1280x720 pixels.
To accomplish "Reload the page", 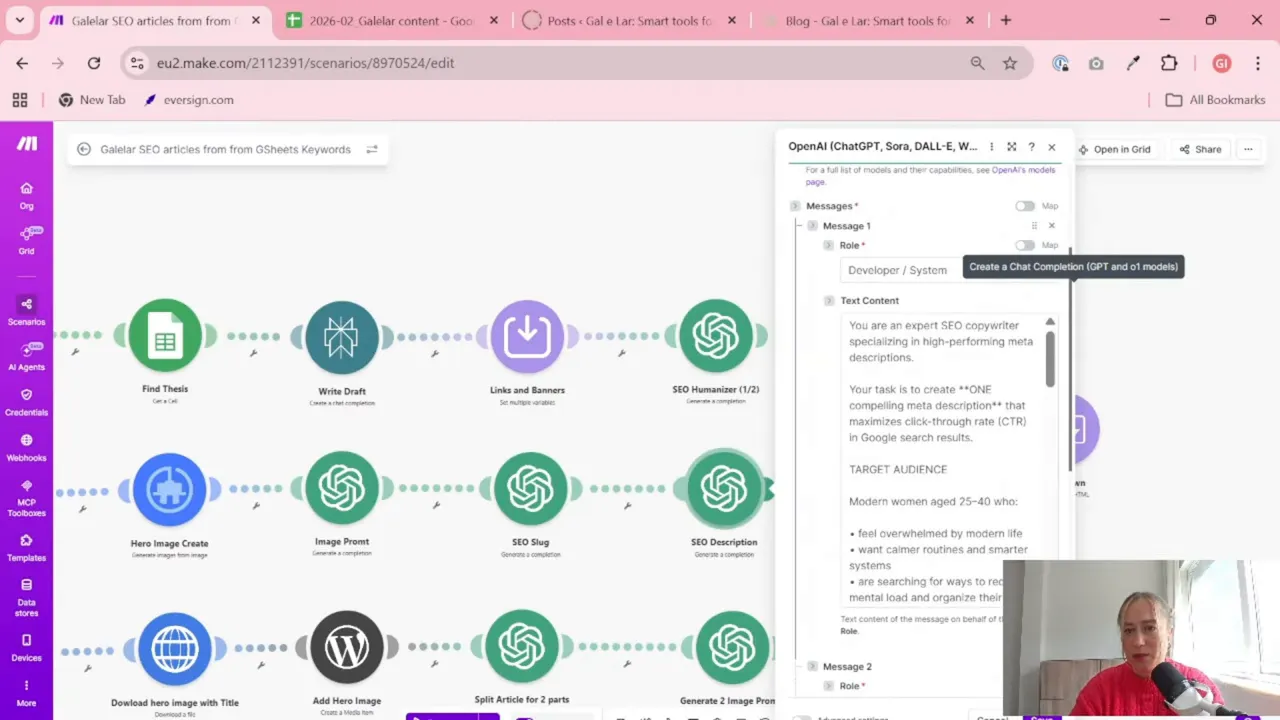I will pyautogui.click(x=94, y=63).
